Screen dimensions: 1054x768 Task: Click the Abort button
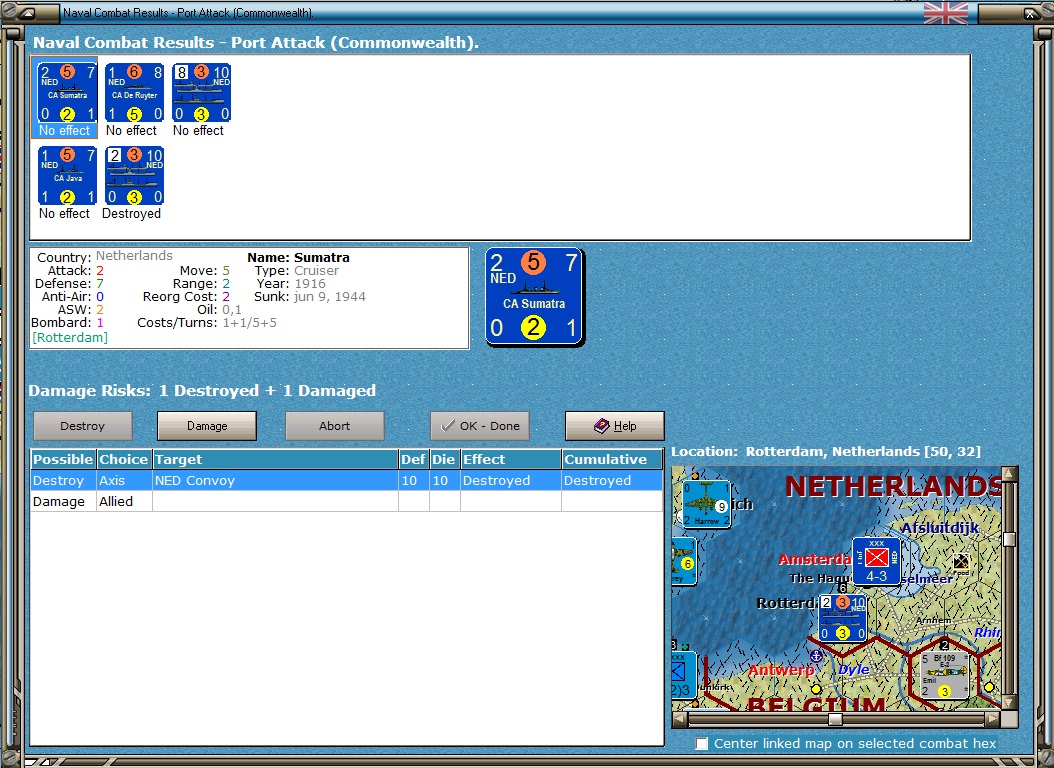pyautogui.click(x=335, y=426)
